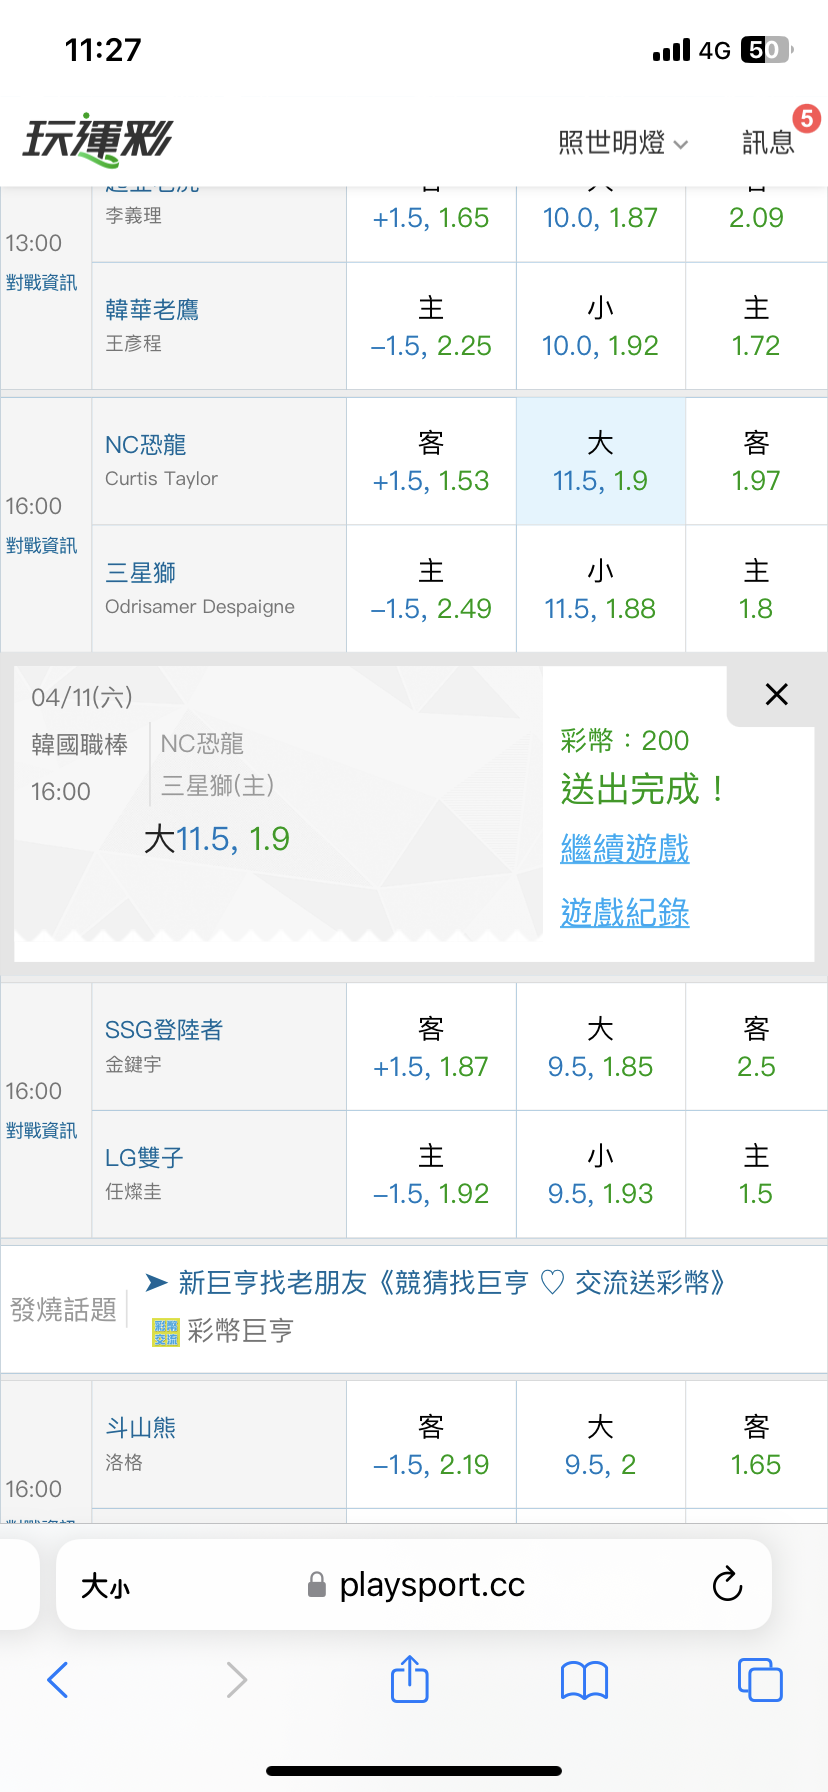This screenshot has width=828, height=1792.
Task: Tap playsport.cc address bar
Action: 430,1585
